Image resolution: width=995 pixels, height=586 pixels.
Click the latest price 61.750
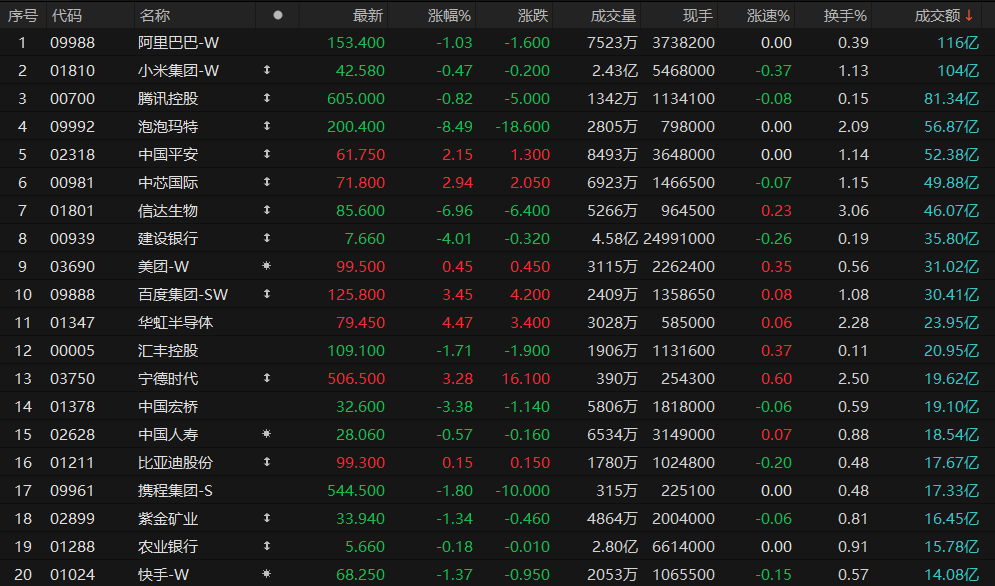(360, 154)
